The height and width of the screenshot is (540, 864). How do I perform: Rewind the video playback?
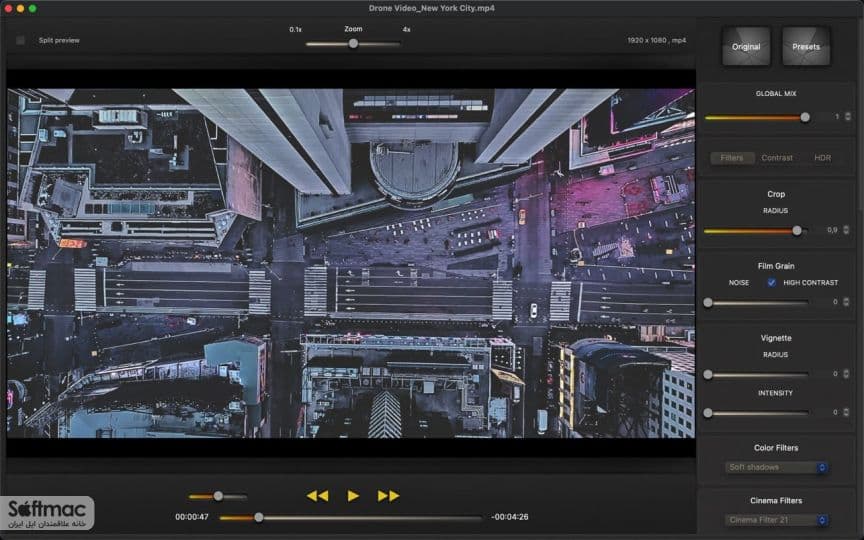click(317, 496)
